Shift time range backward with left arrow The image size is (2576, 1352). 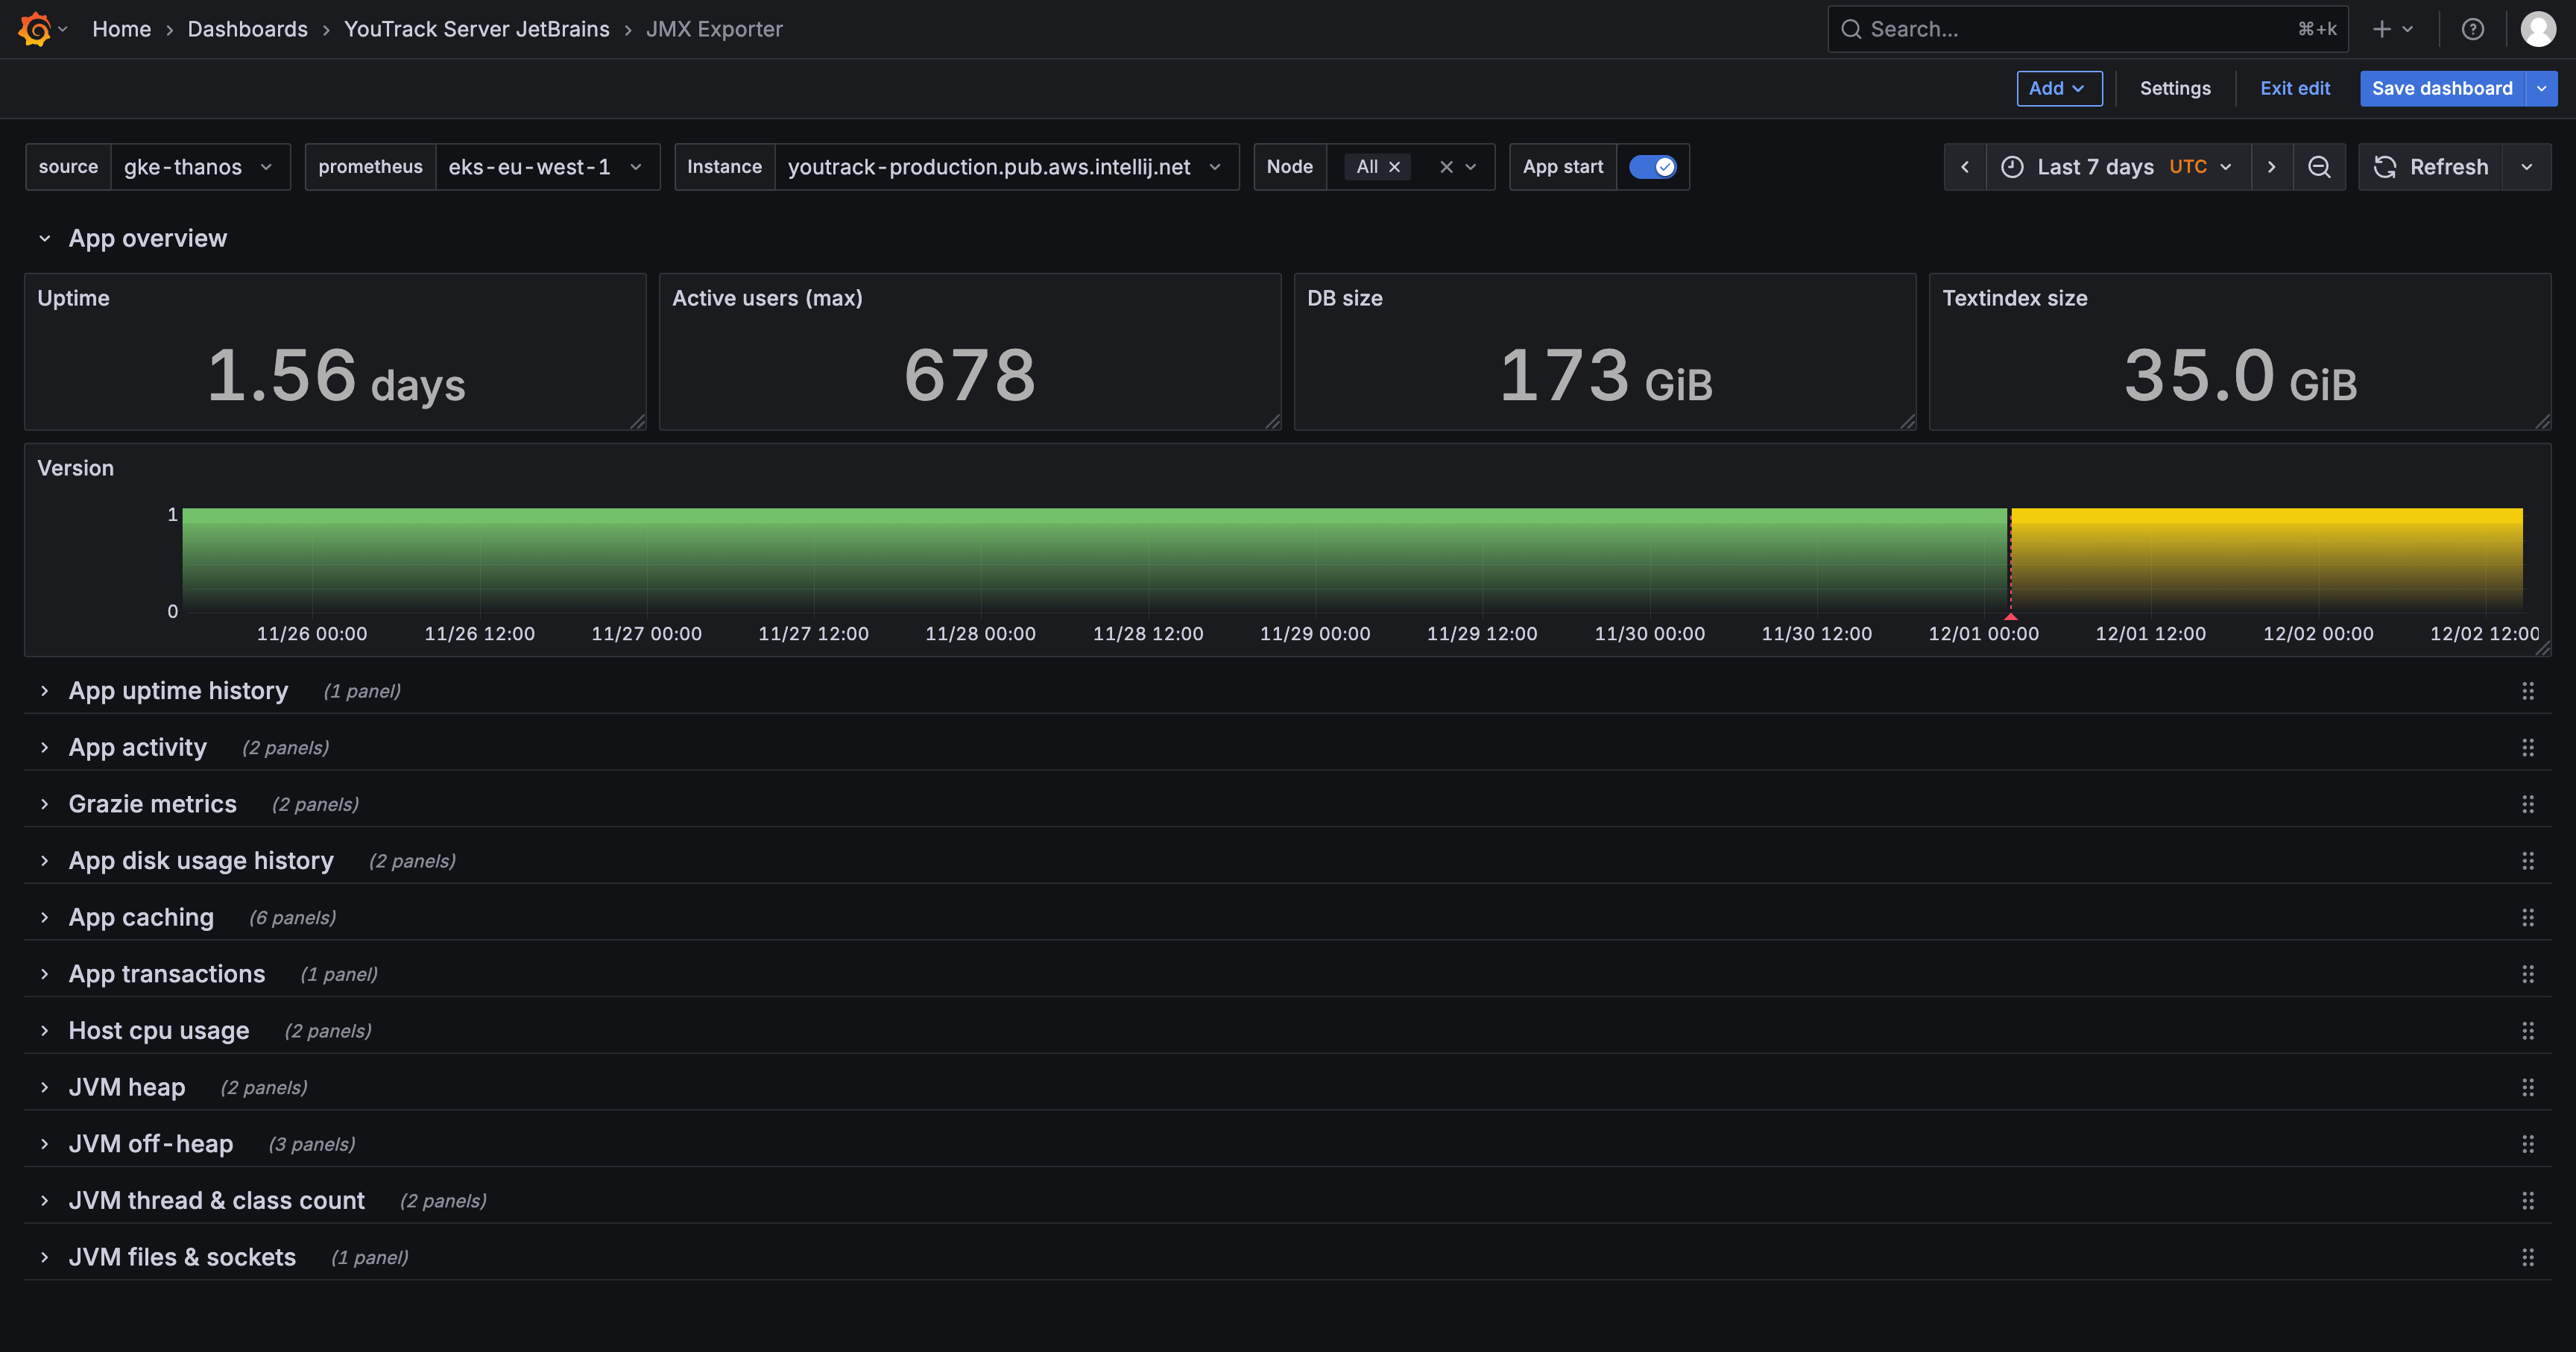1965,167
